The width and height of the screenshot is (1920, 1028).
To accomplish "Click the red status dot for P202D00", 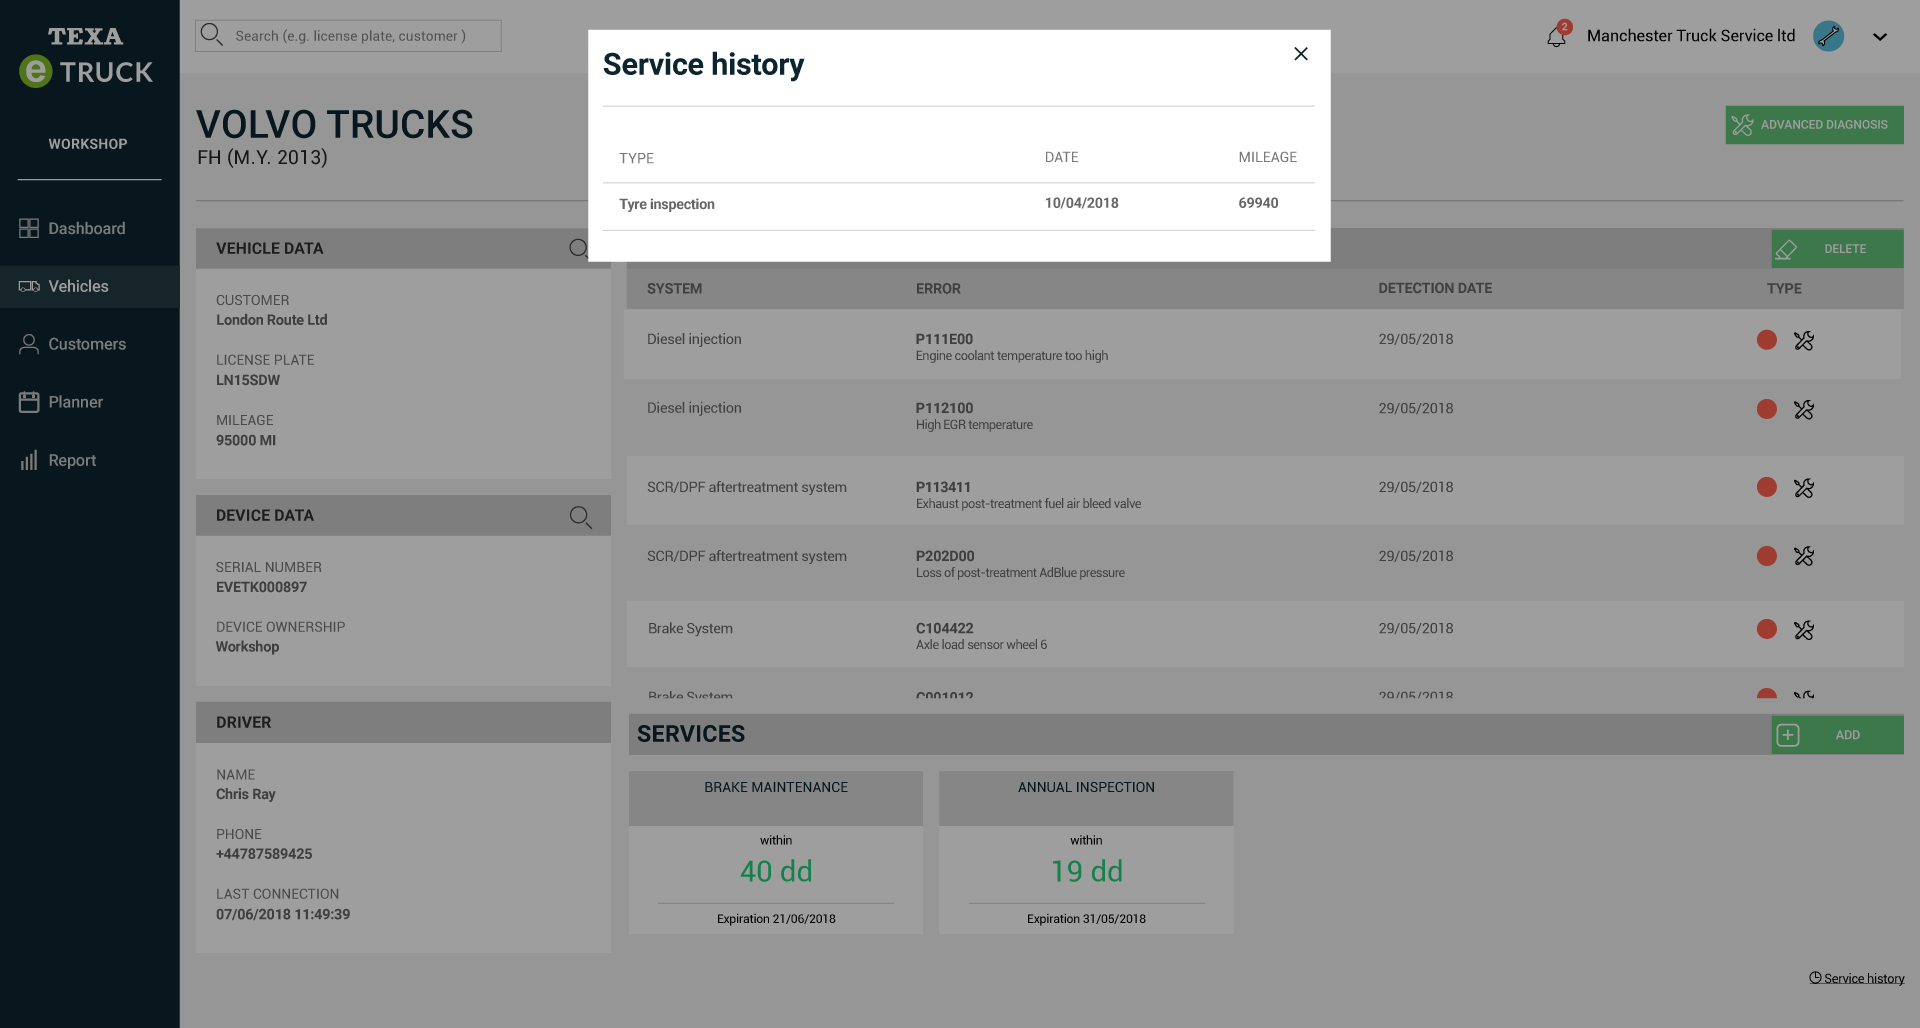I will [1766, 556].
